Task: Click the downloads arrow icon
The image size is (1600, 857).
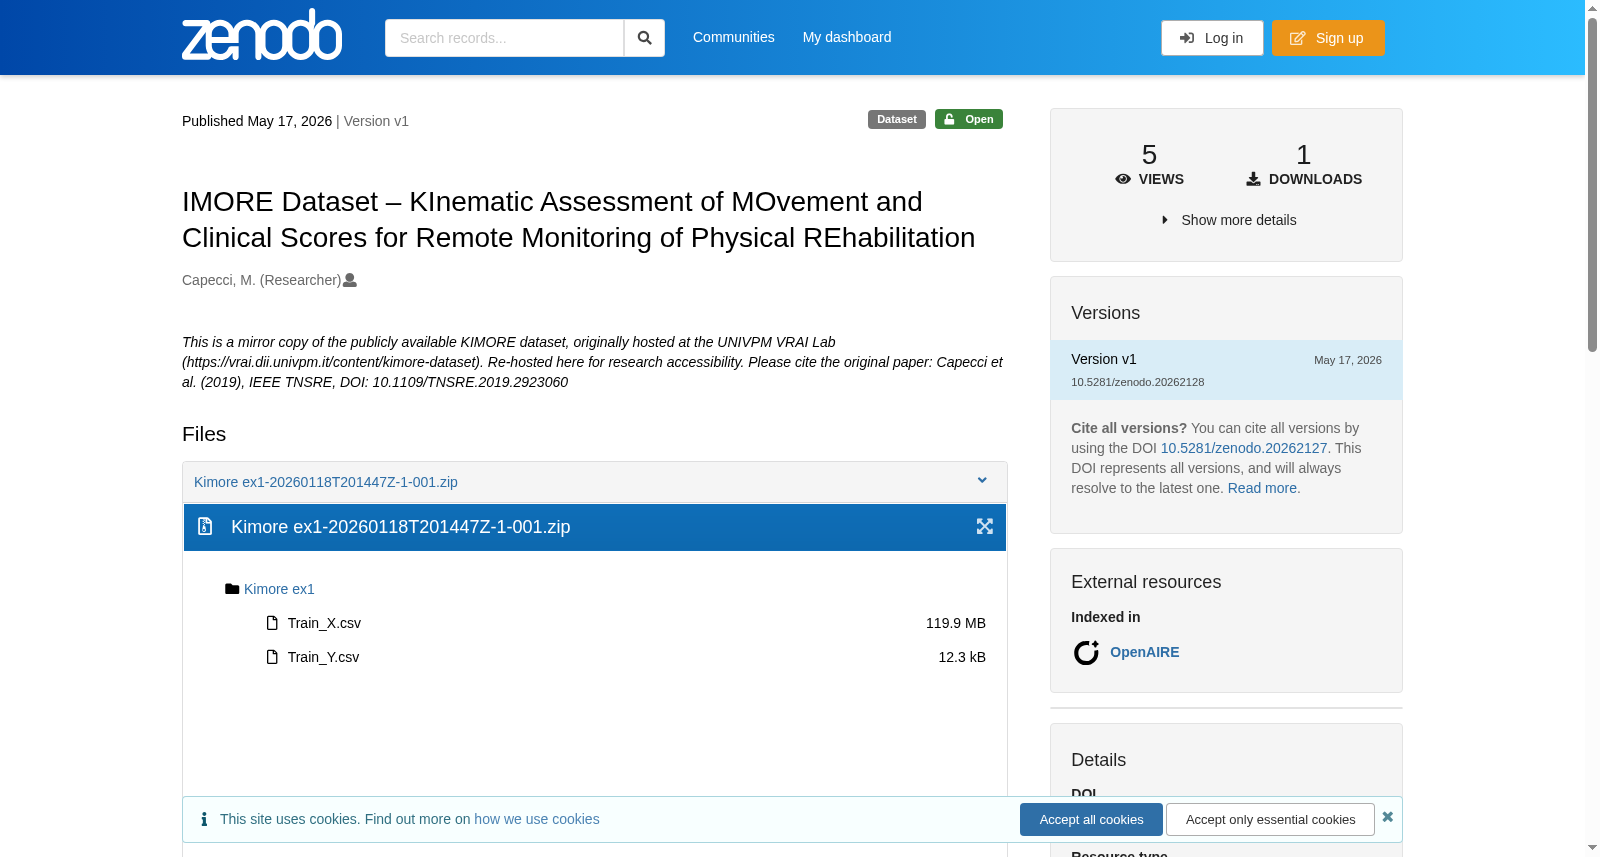Action: pyautogui.click(x=1253, y=179)
